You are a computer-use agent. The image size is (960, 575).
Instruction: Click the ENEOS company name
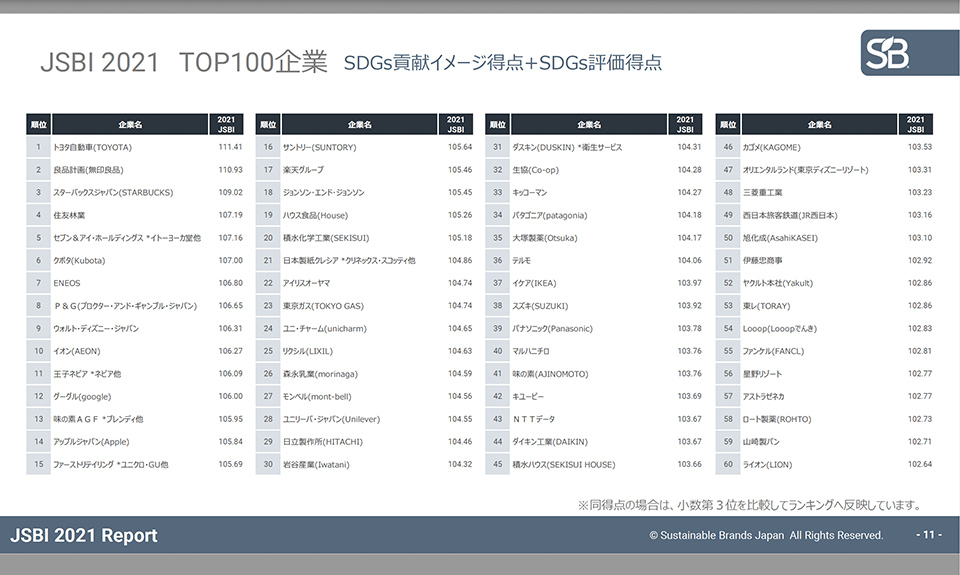click(67, 283)
